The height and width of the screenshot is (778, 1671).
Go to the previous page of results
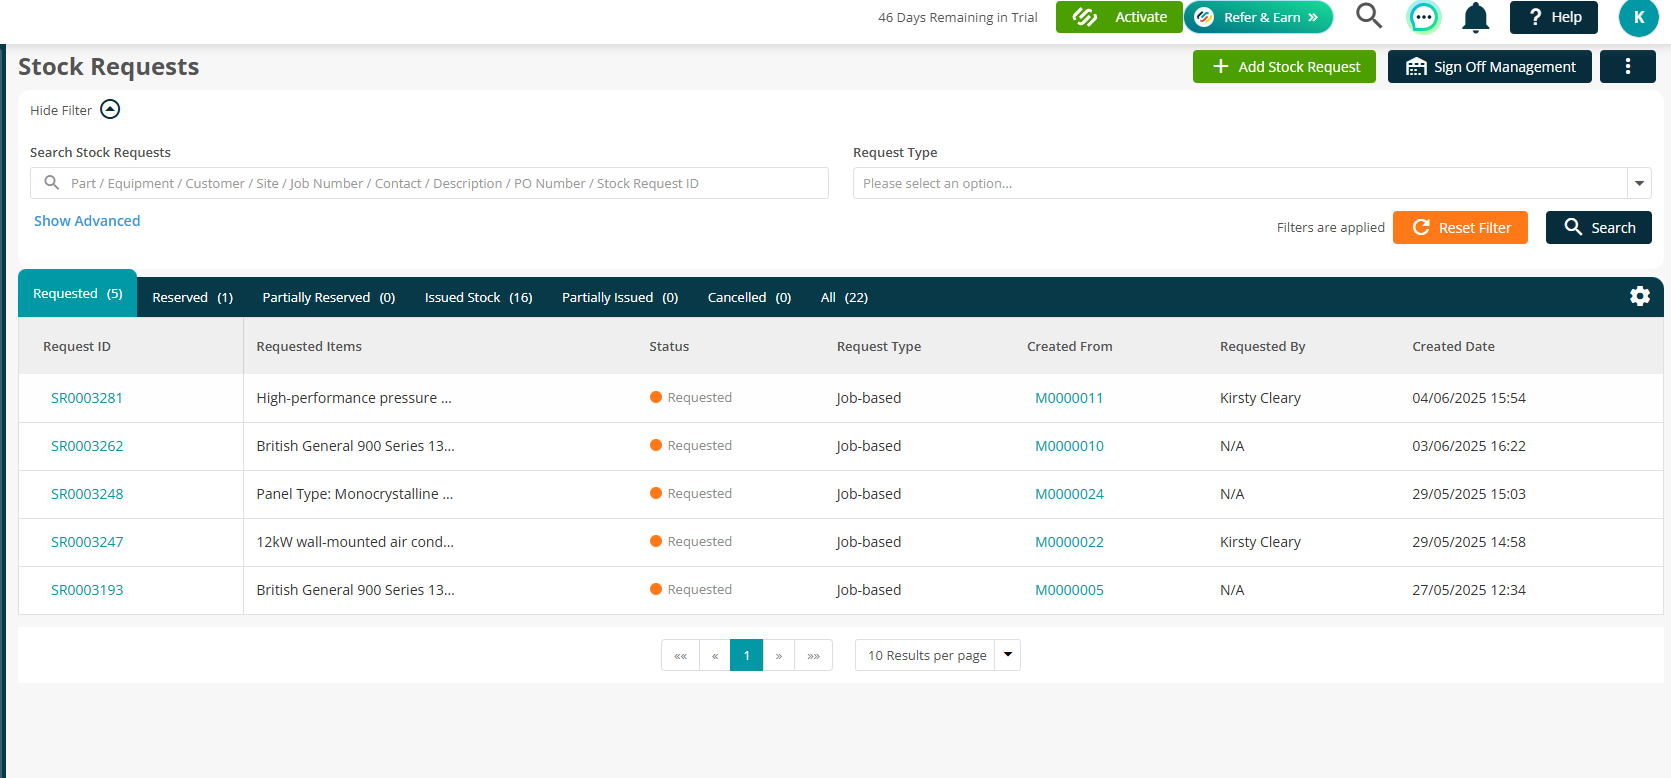(x=715, y=655)
